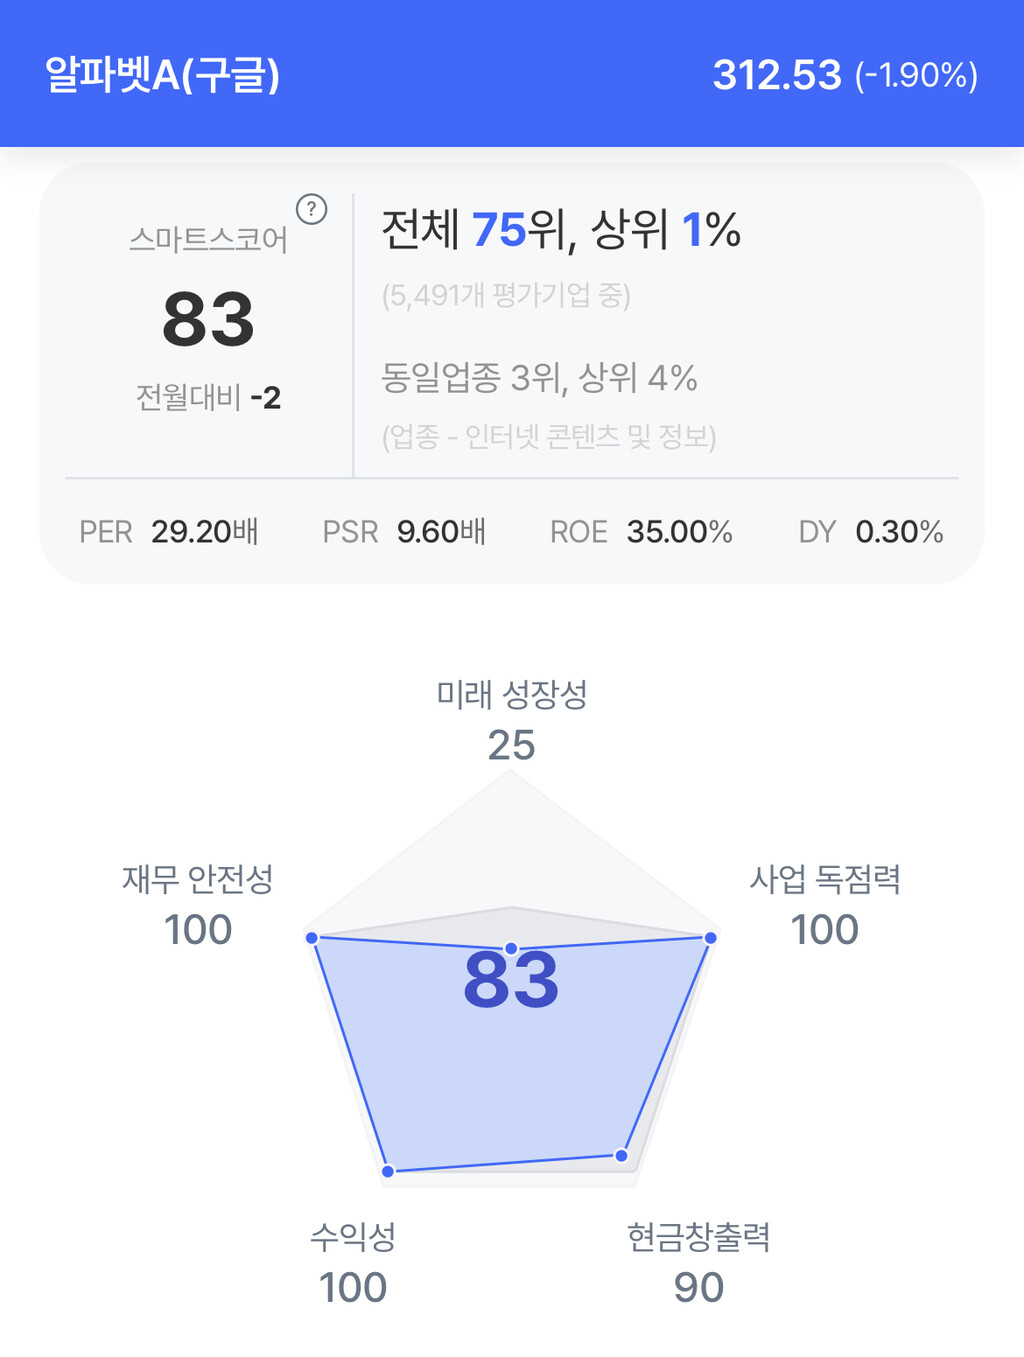1024x1357 pixels.
Task: Click the smart score help question mark icon
Action: 312,210
